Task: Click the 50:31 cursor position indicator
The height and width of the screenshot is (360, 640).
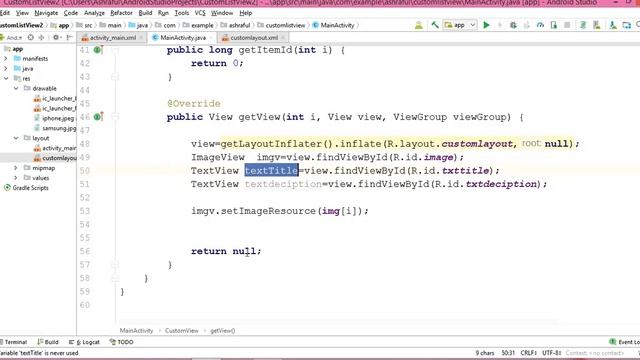Action: point(508,353)
